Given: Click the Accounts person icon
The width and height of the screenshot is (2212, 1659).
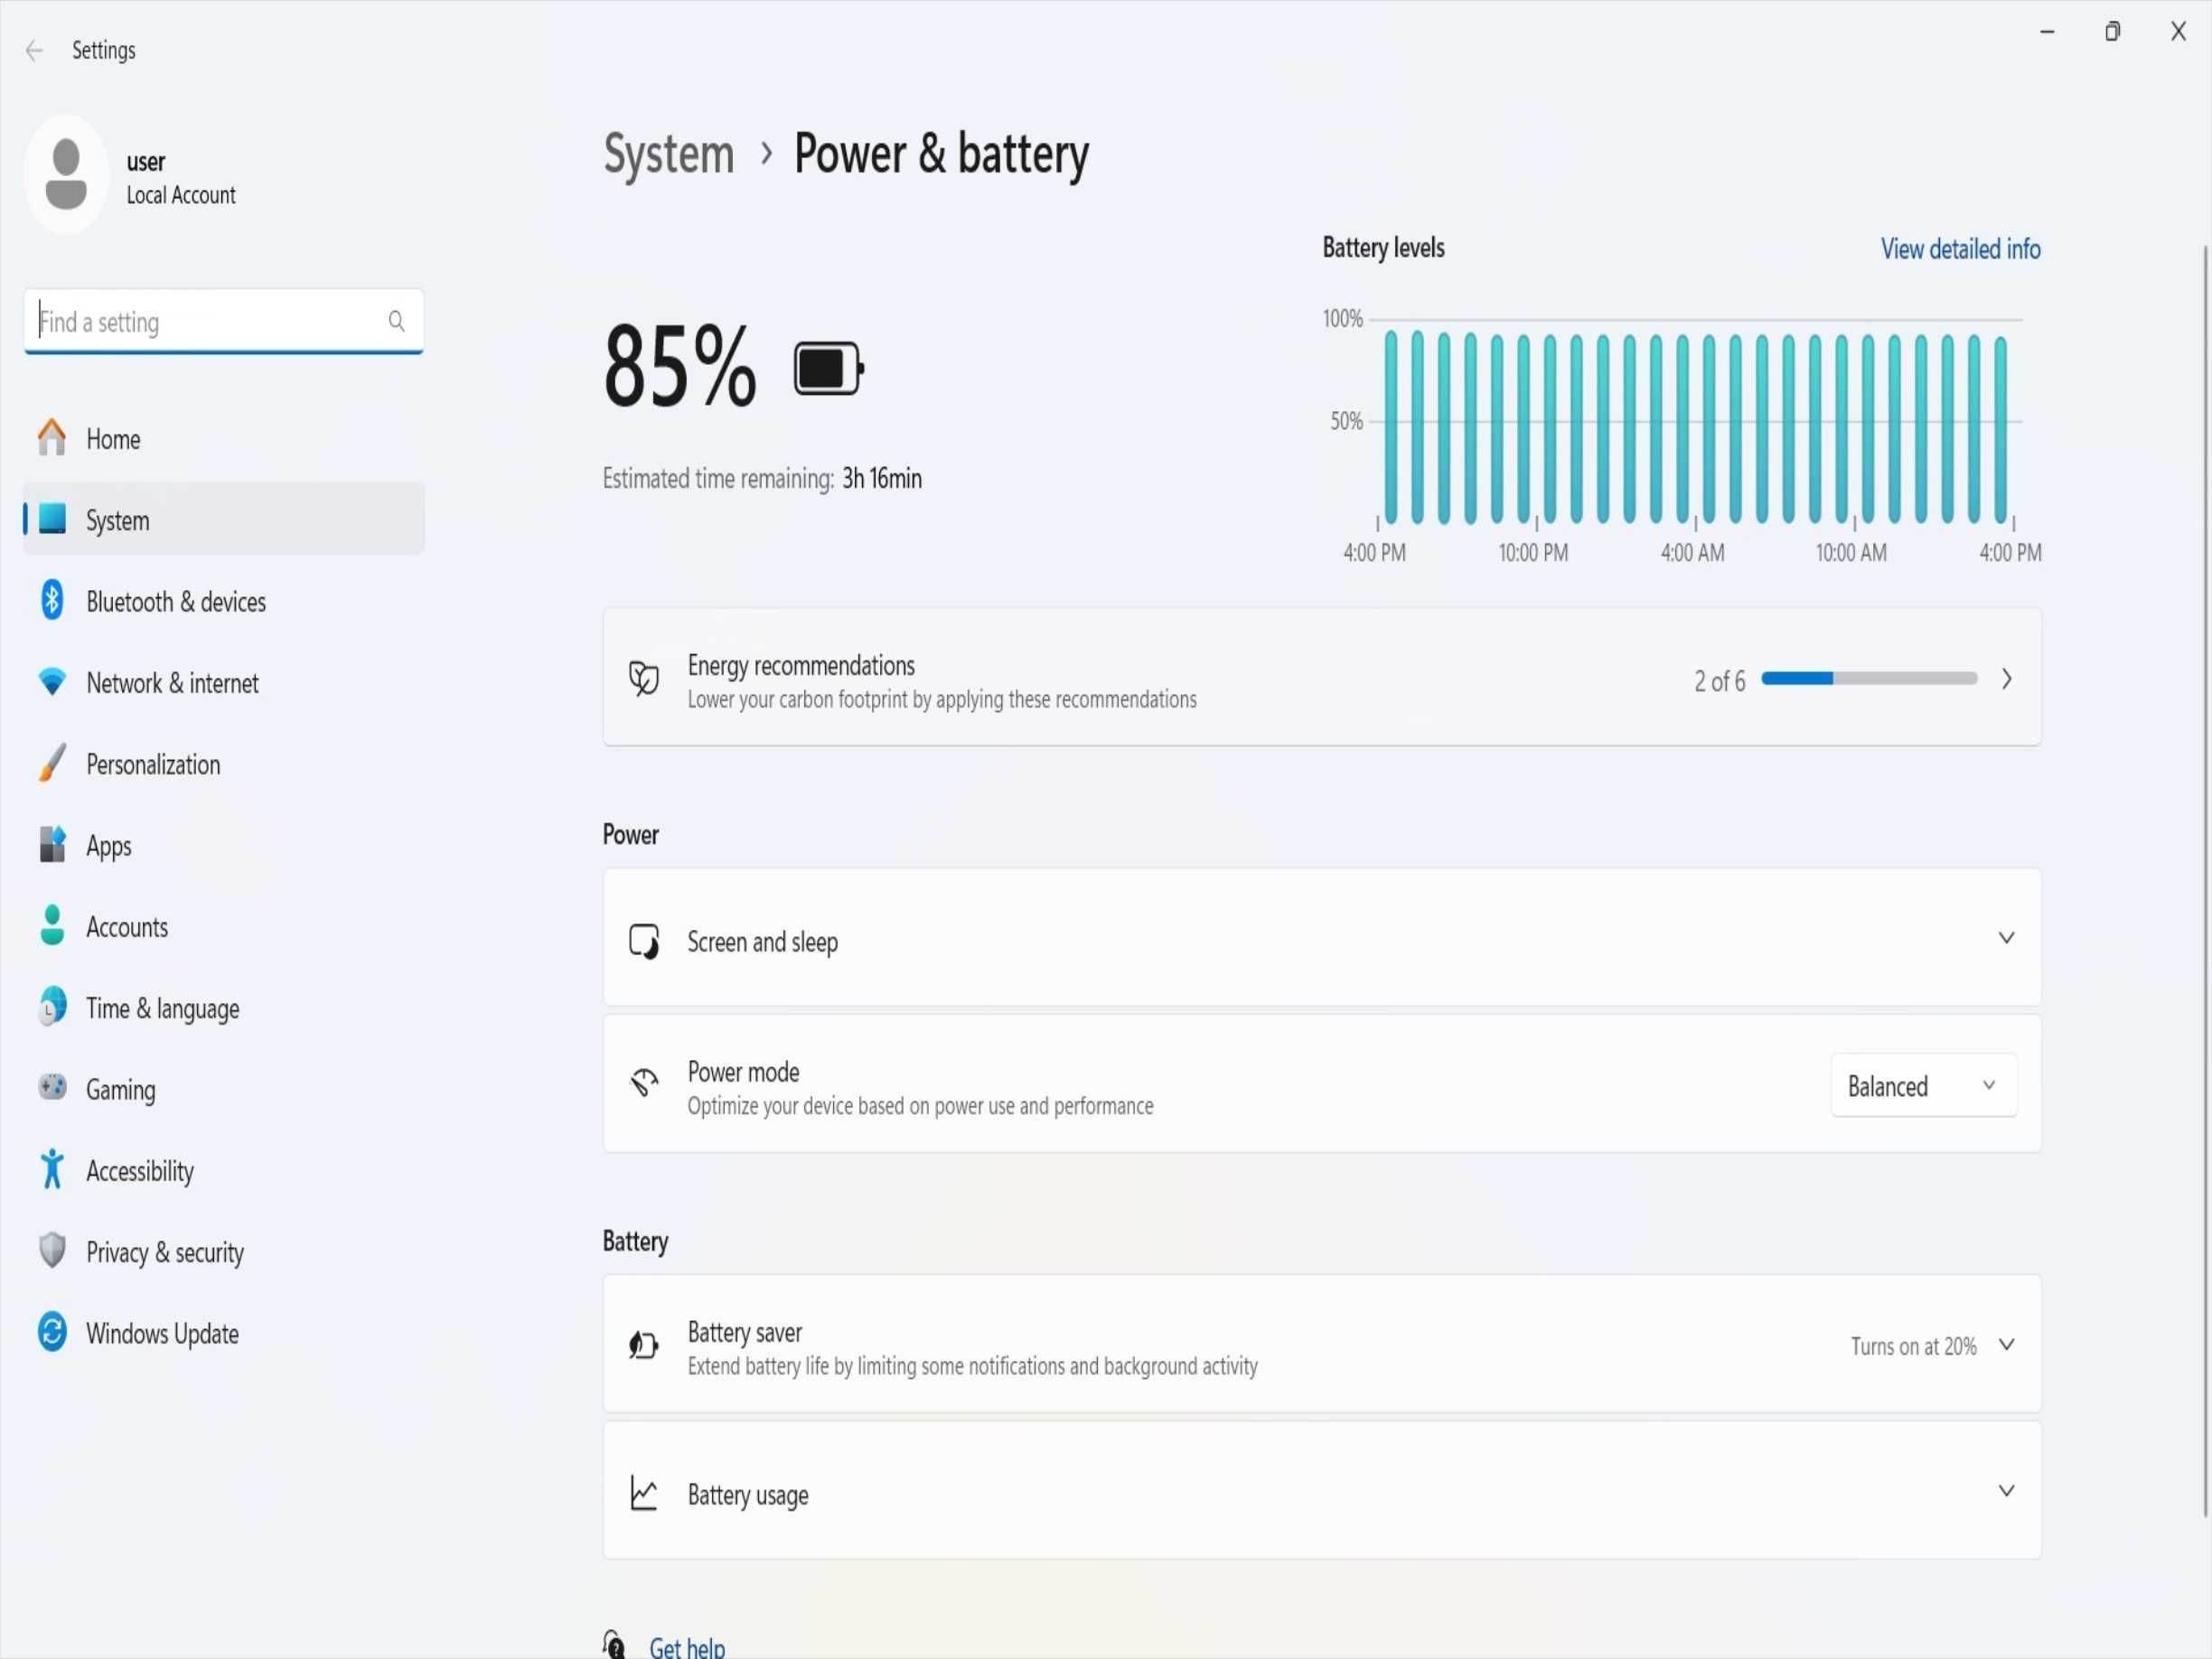Looking at the screenshot, I should click(52, 925).
